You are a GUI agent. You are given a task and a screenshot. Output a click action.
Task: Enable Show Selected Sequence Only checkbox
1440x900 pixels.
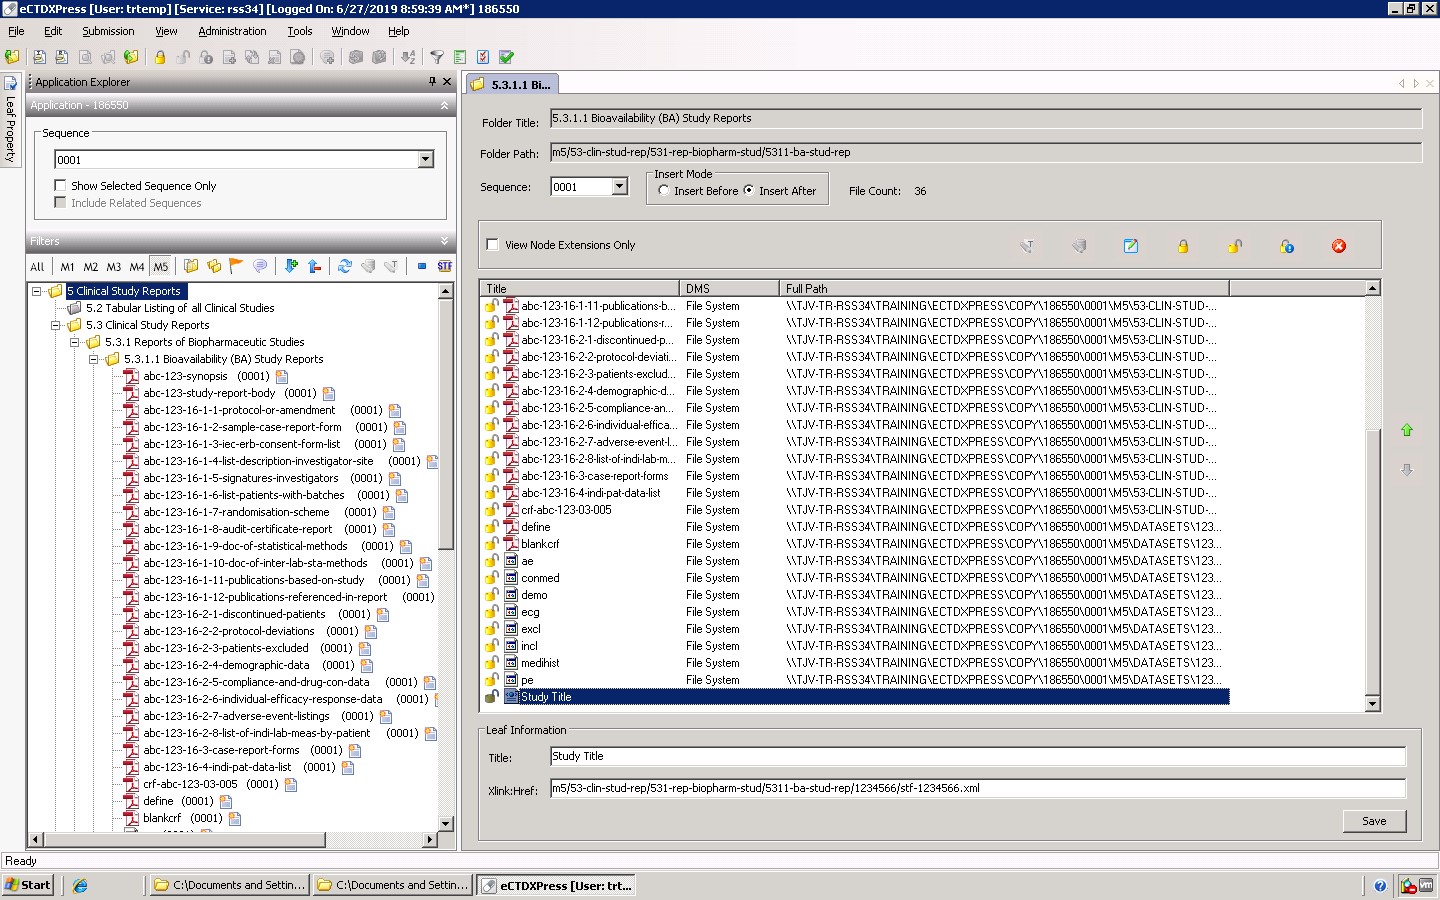(x=60, y=185)
